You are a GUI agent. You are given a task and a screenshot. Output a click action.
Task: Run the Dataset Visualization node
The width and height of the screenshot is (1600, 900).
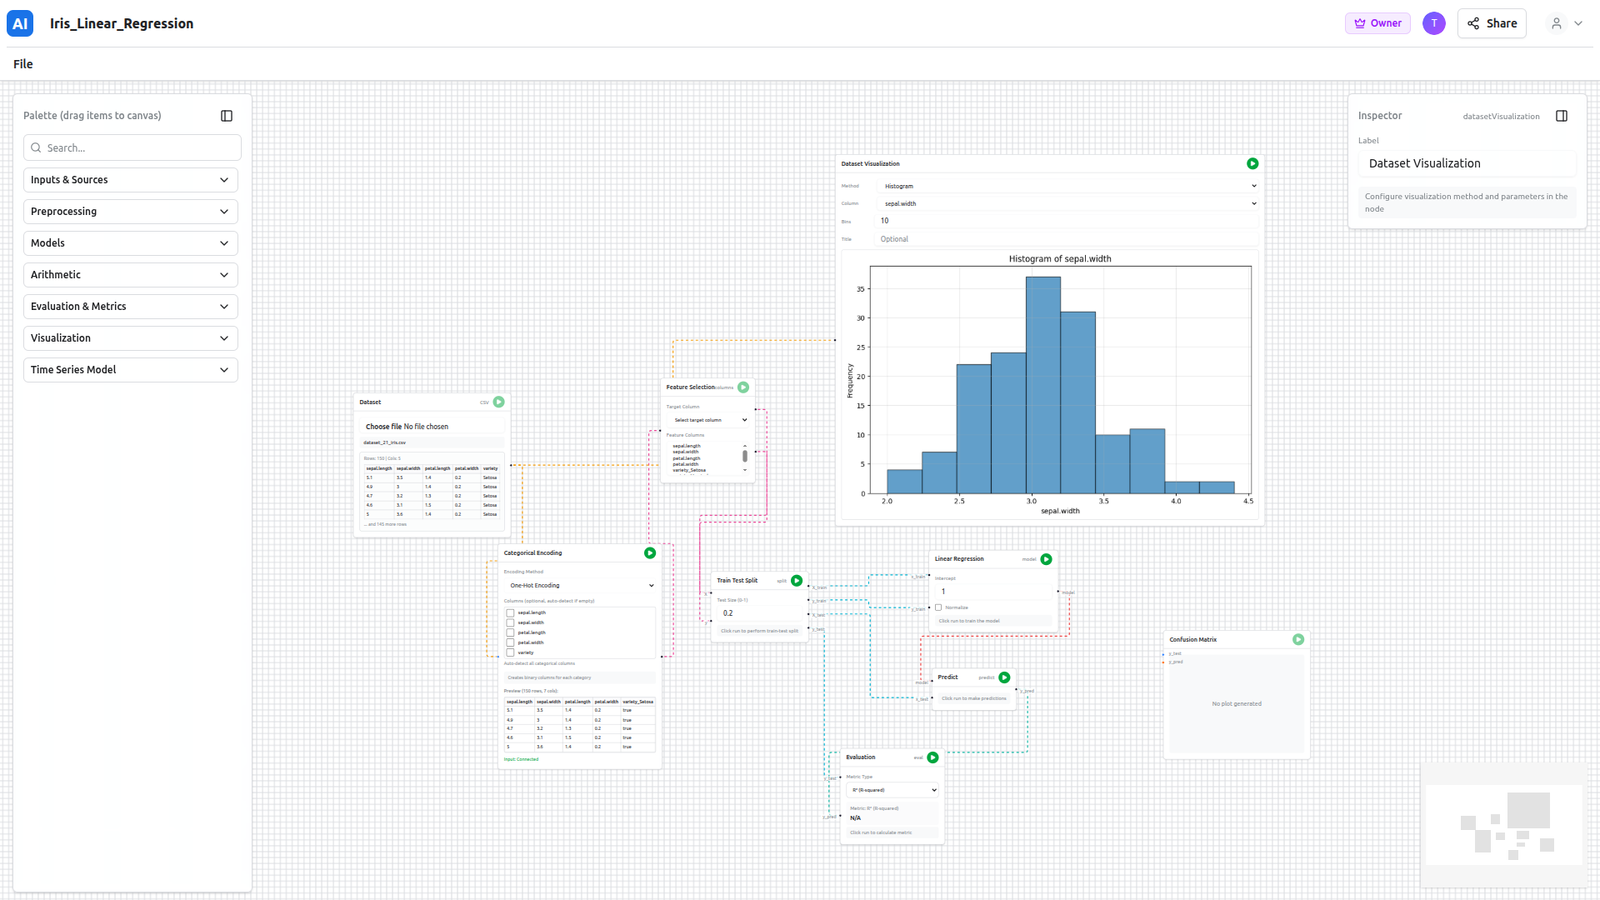[1252, 164]
